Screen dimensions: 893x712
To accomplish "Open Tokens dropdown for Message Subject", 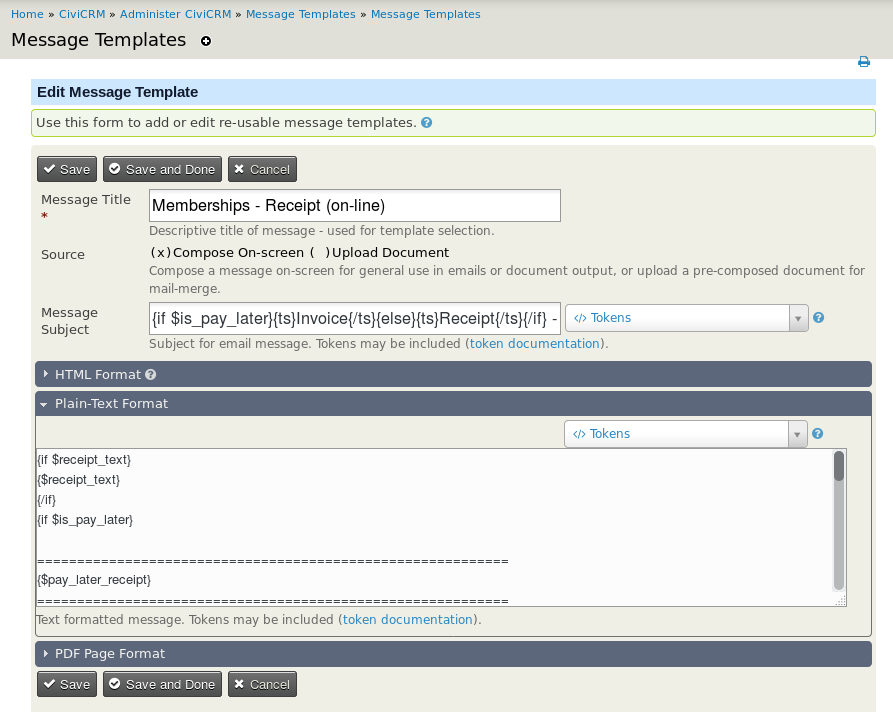I will click(x=686, y=318).
